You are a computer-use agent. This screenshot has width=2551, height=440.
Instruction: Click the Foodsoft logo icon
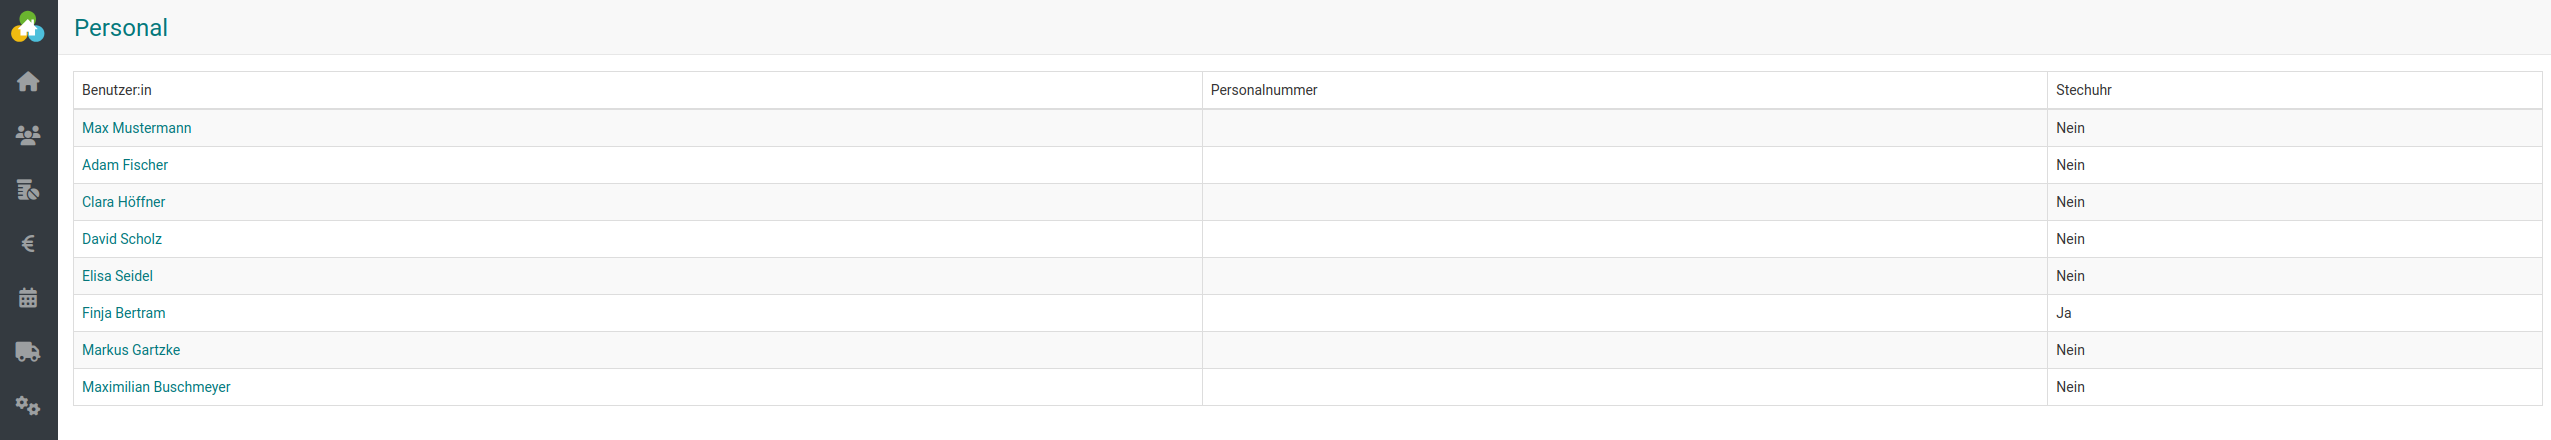(x=28, y=28)
